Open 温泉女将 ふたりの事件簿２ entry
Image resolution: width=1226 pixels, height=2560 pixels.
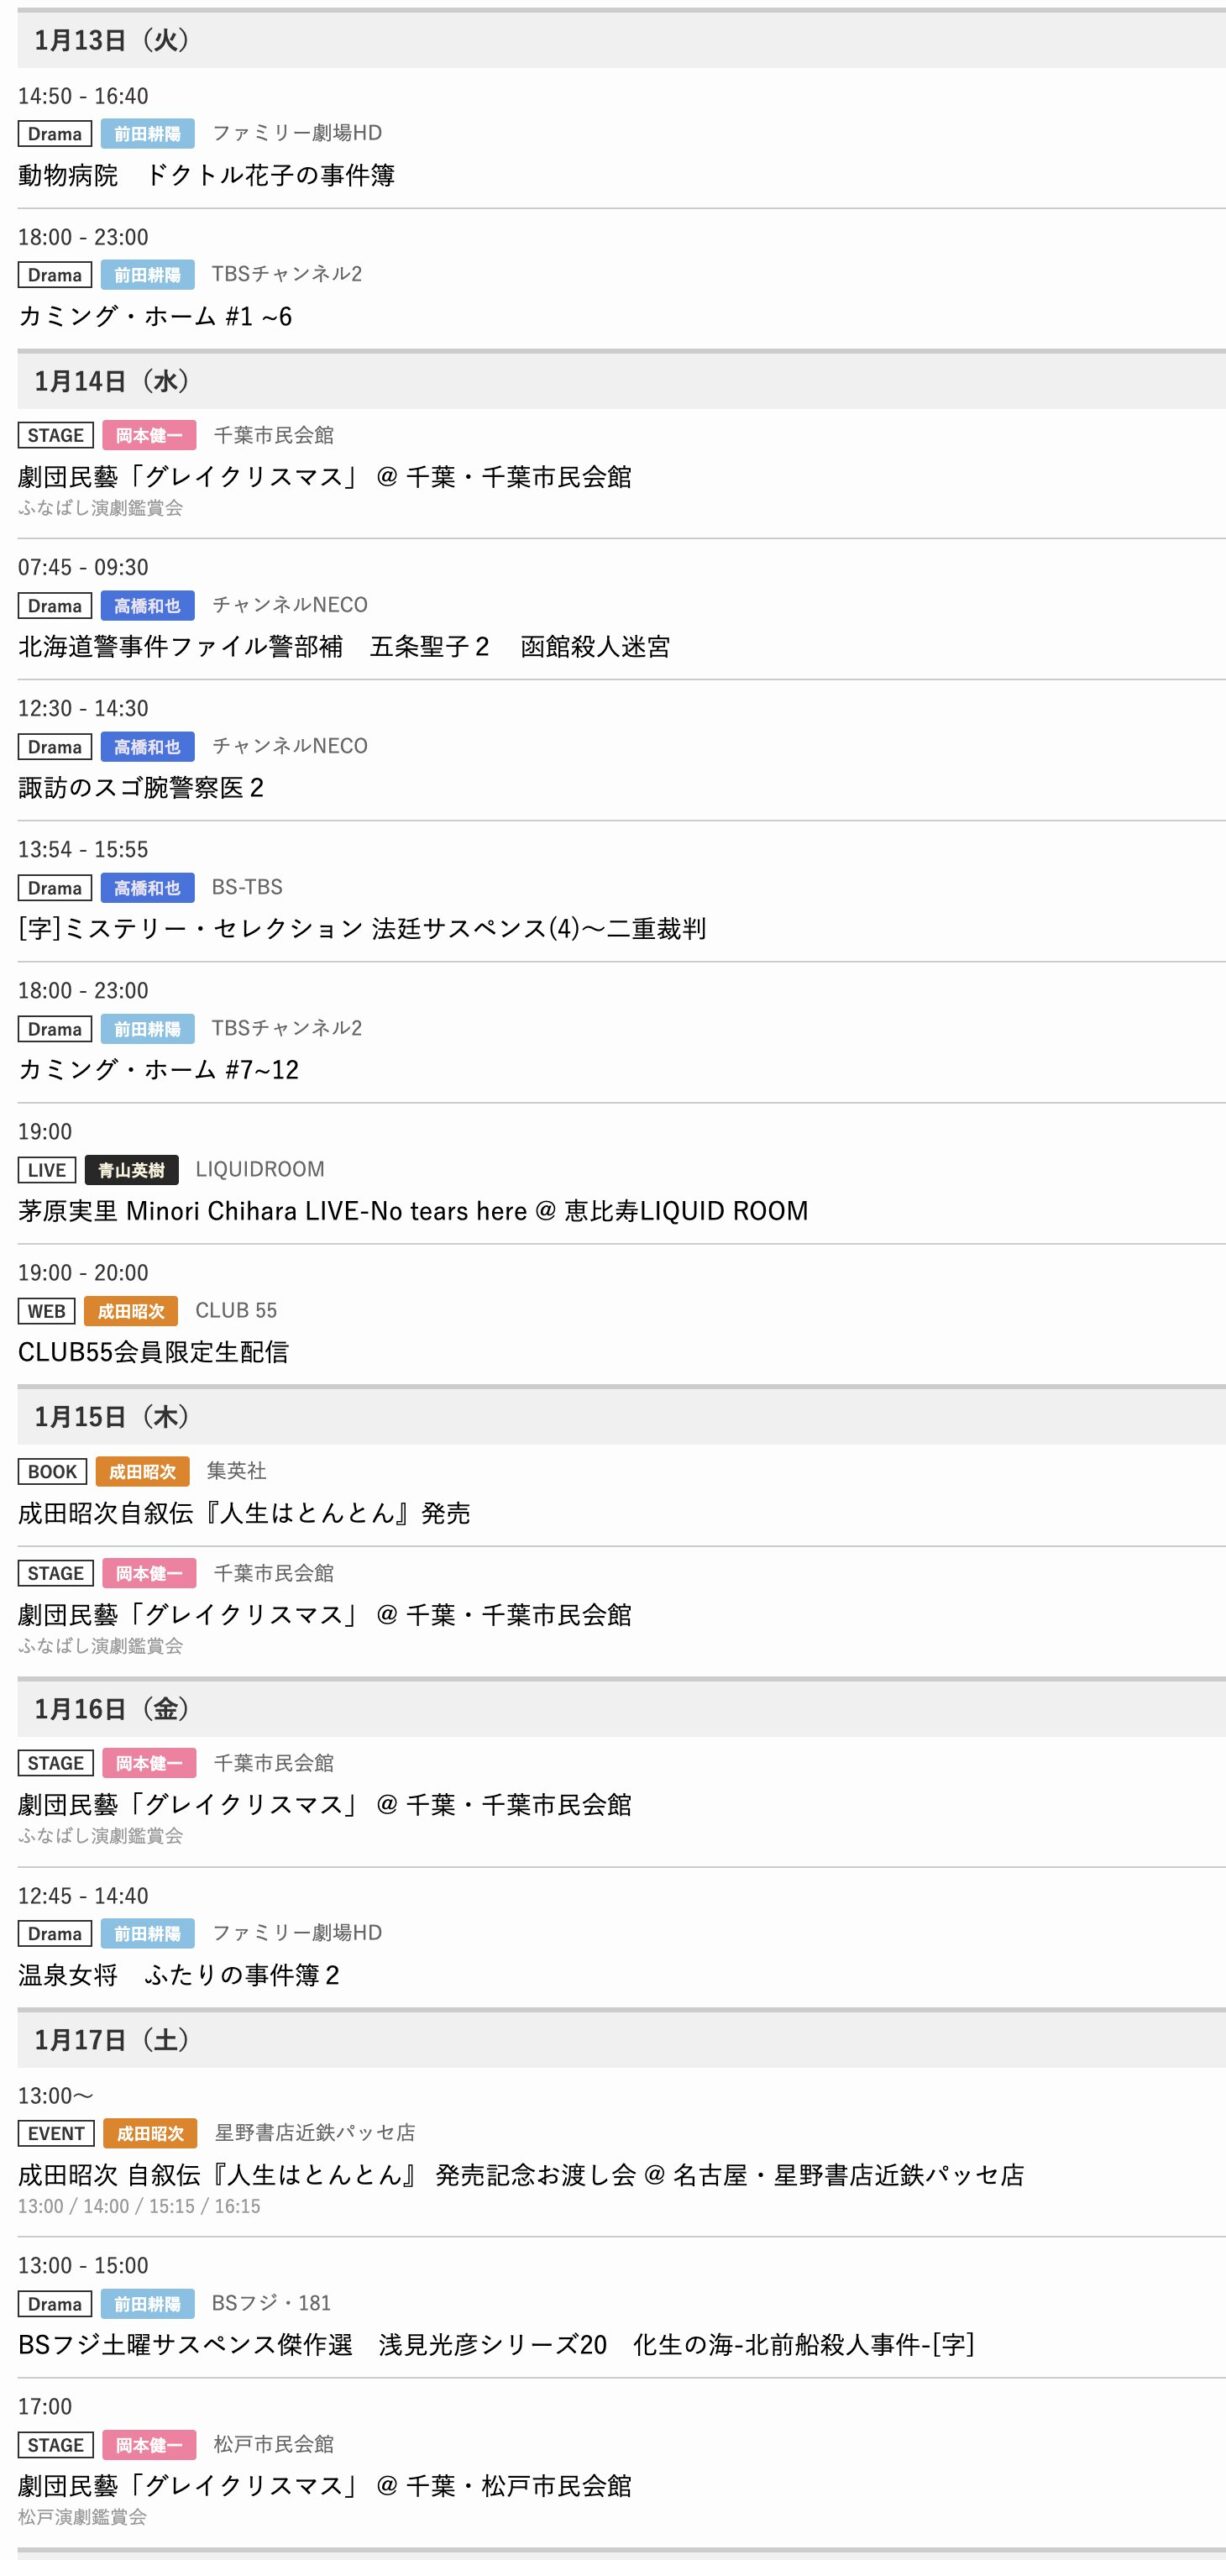pyautogui.click(x=178, y=1975)
